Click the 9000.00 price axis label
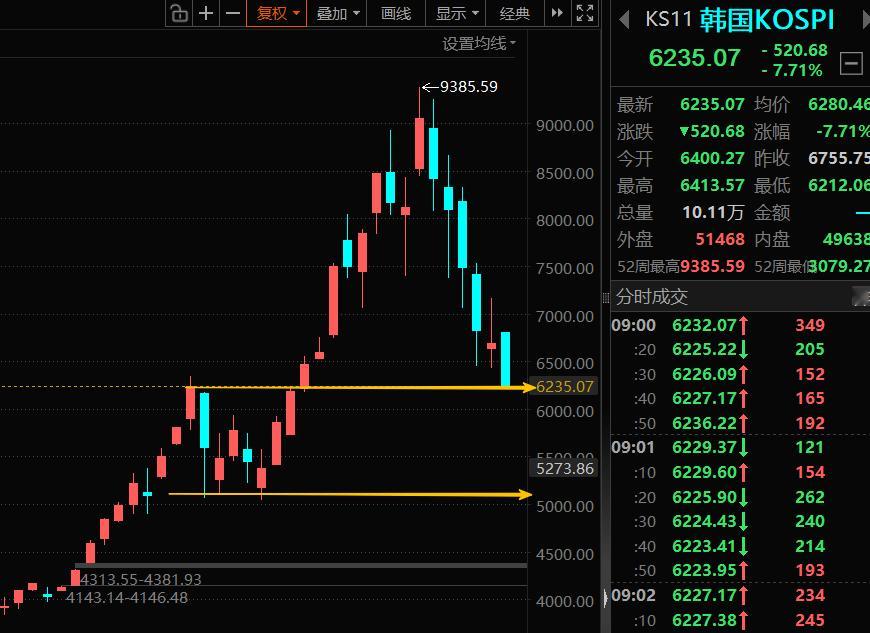Screen dimensions: 870x633 click(565, 125)
